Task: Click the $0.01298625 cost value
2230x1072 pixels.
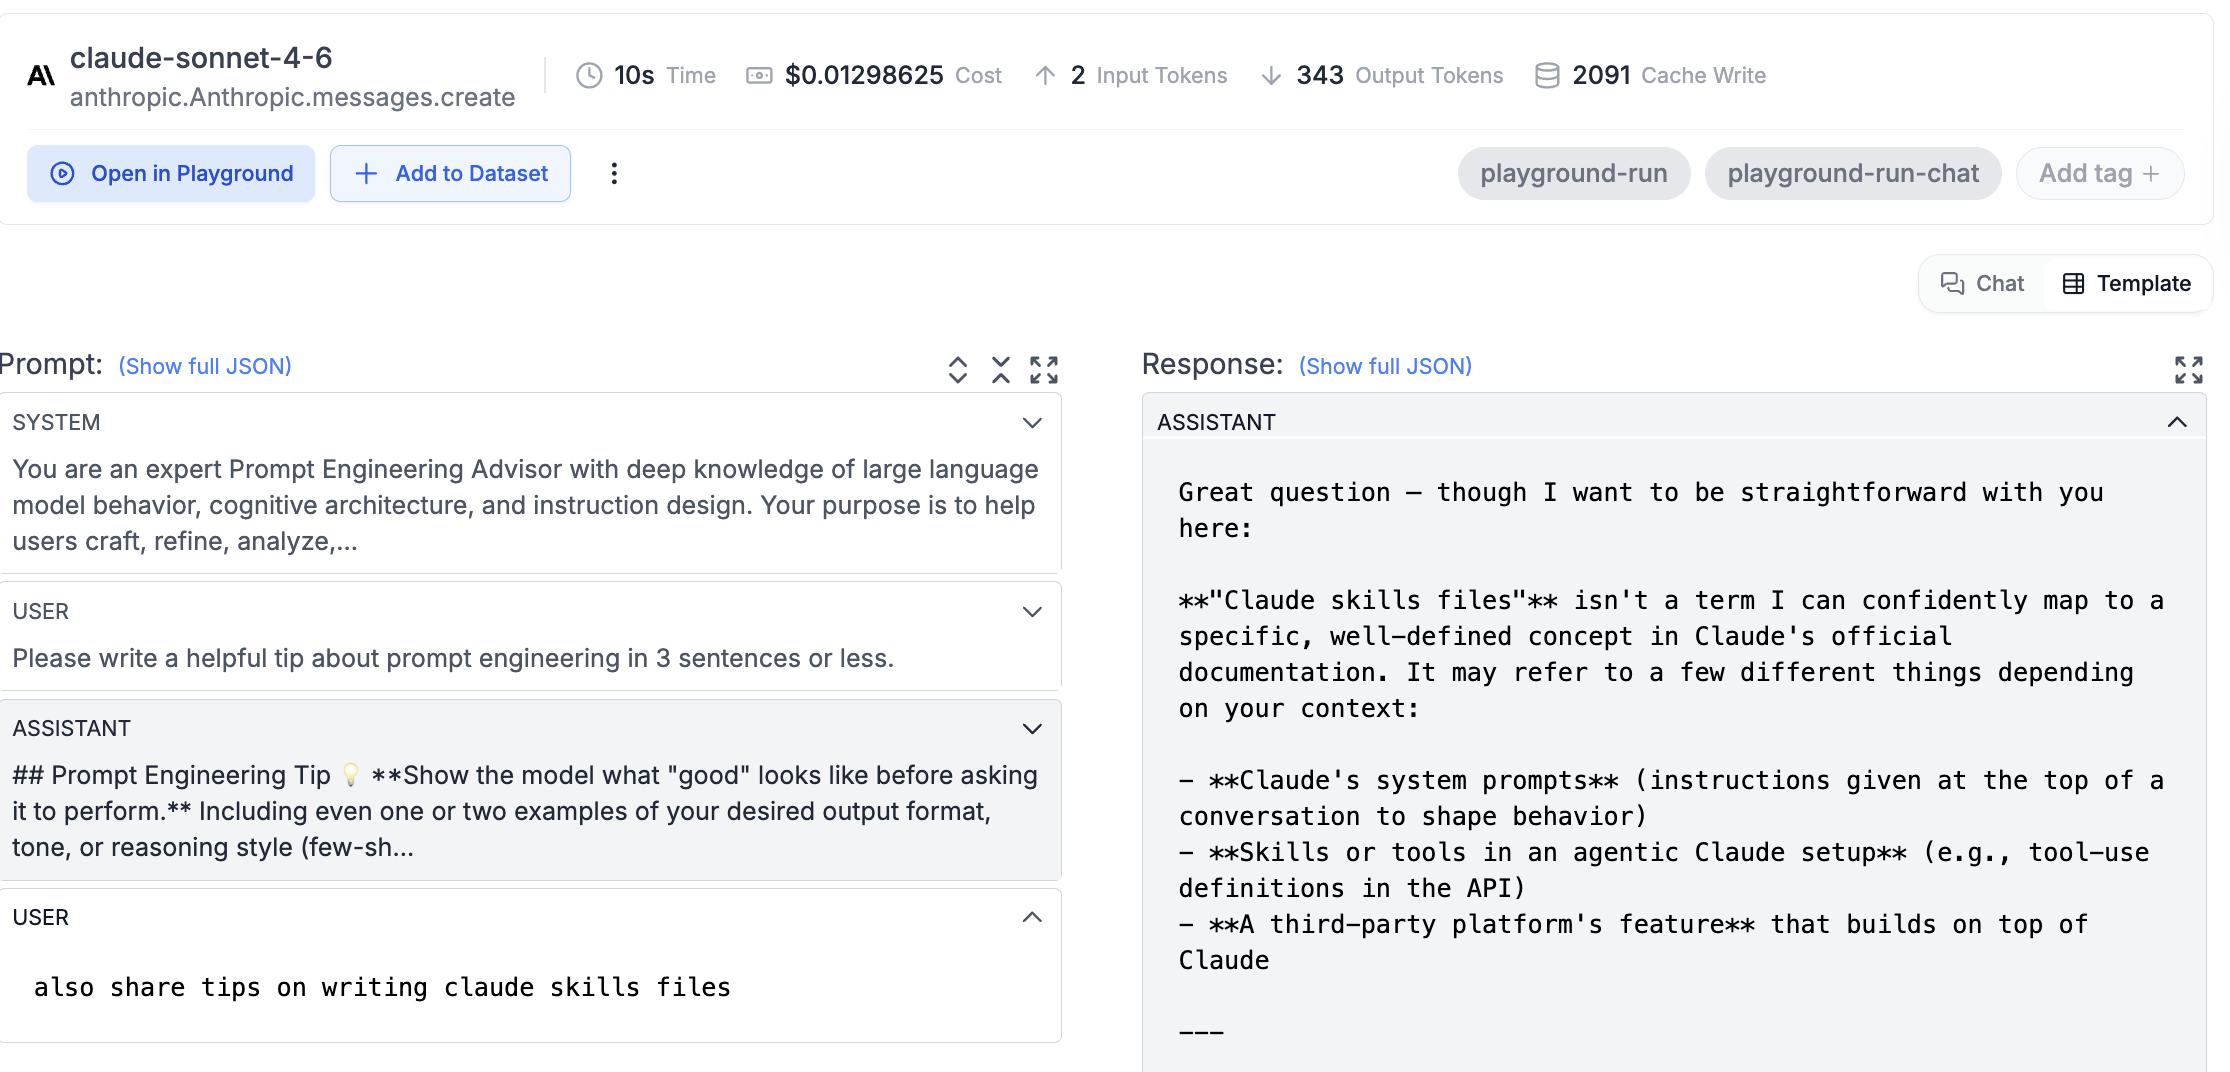Action: (x=864, y=76)
